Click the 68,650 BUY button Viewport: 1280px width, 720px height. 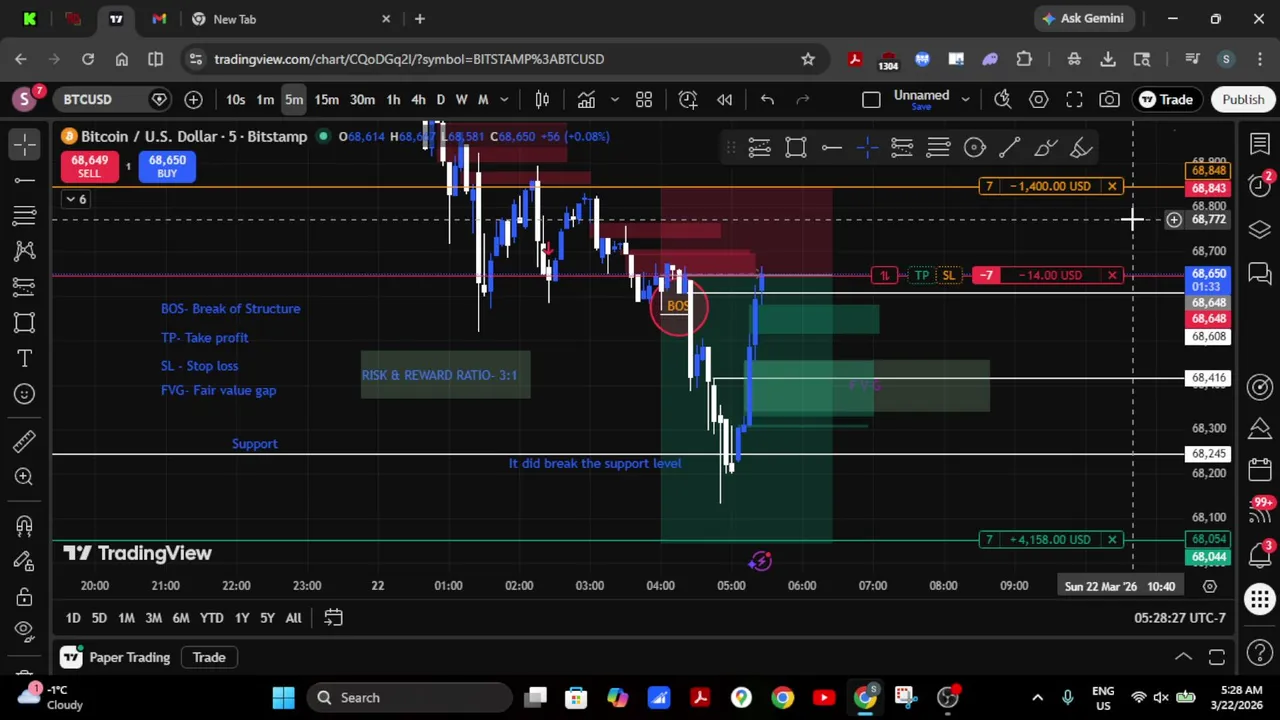click(x=167, y=166)
